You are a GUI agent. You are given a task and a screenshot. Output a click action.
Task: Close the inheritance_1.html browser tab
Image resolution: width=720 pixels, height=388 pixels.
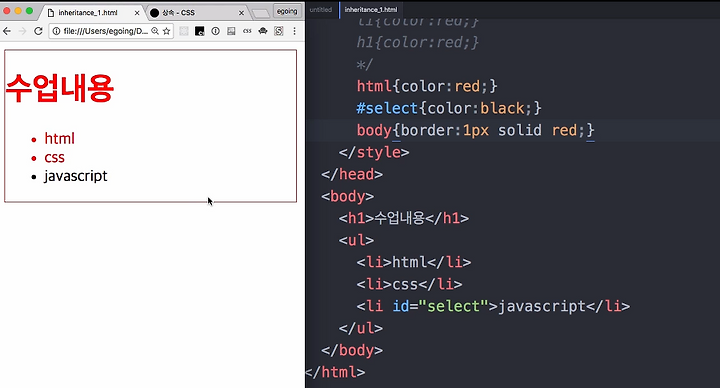click(137, 13)
